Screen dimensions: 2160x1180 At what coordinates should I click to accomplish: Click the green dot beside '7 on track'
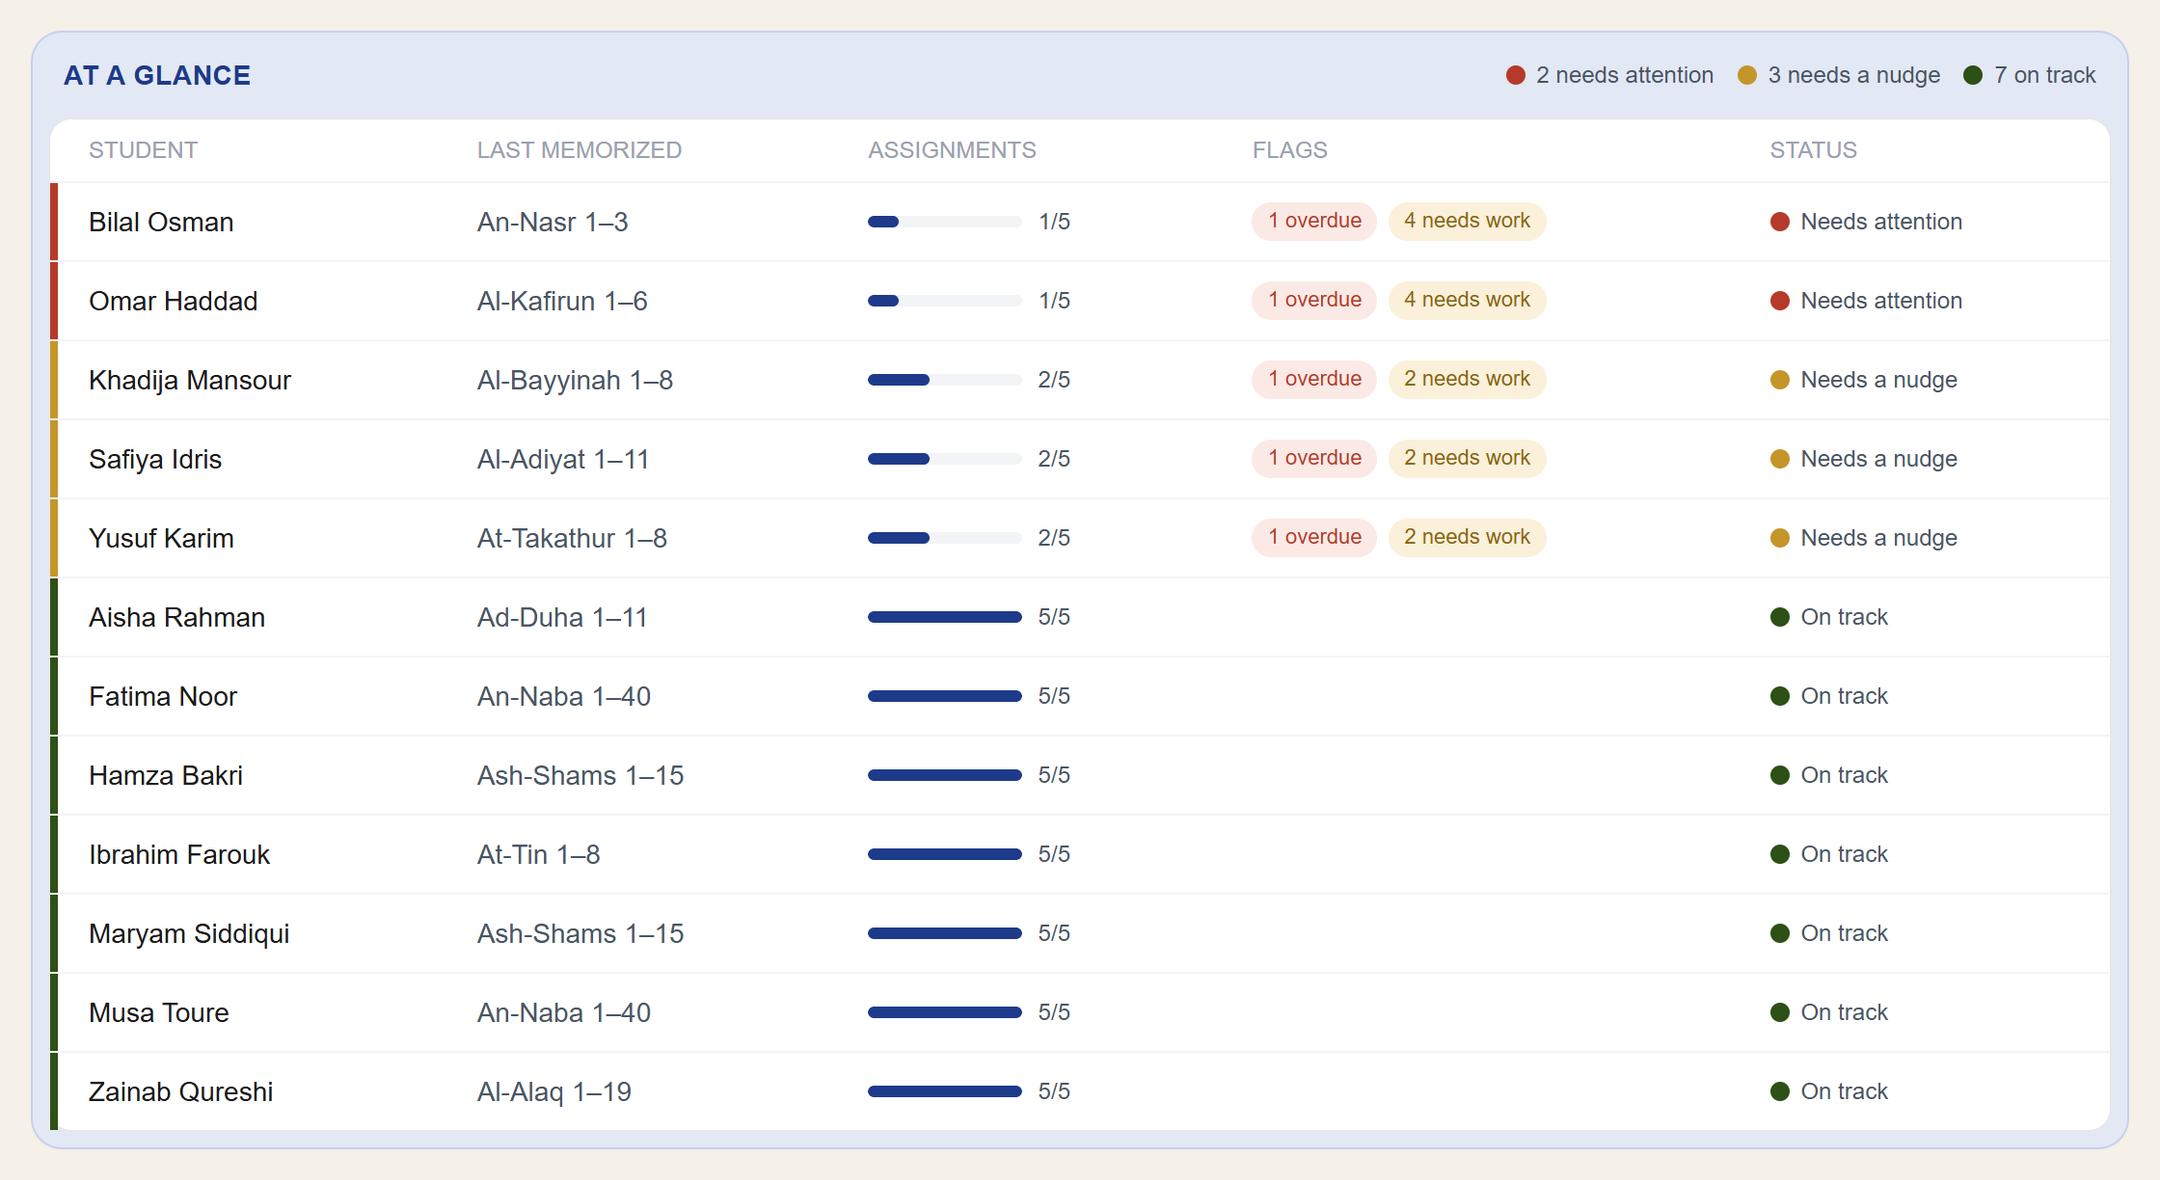1973,75
